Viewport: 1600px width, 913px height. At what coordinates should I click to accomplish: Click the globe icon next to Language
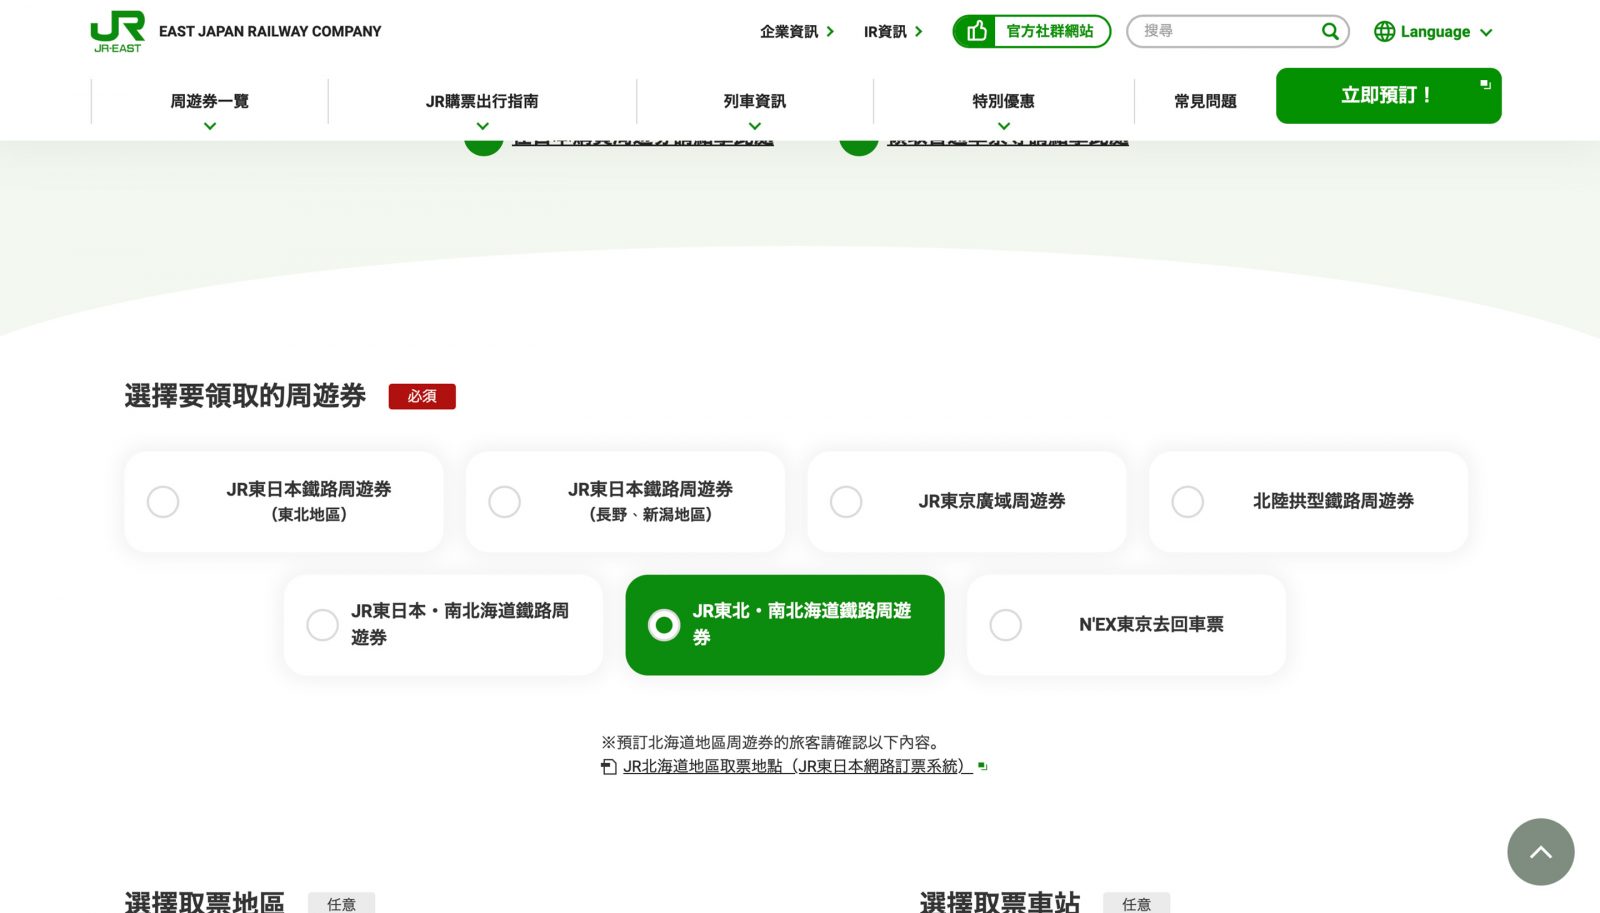1387,31
